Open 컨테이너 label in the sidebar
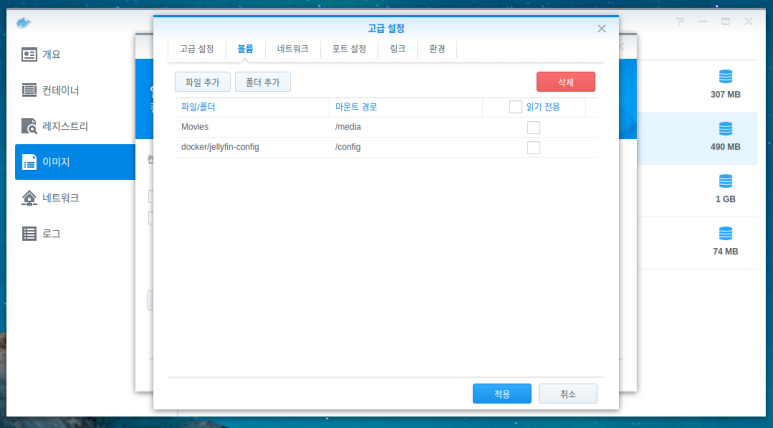The width and height of the screenshot is (773, 428). click(x=61, y=90)
